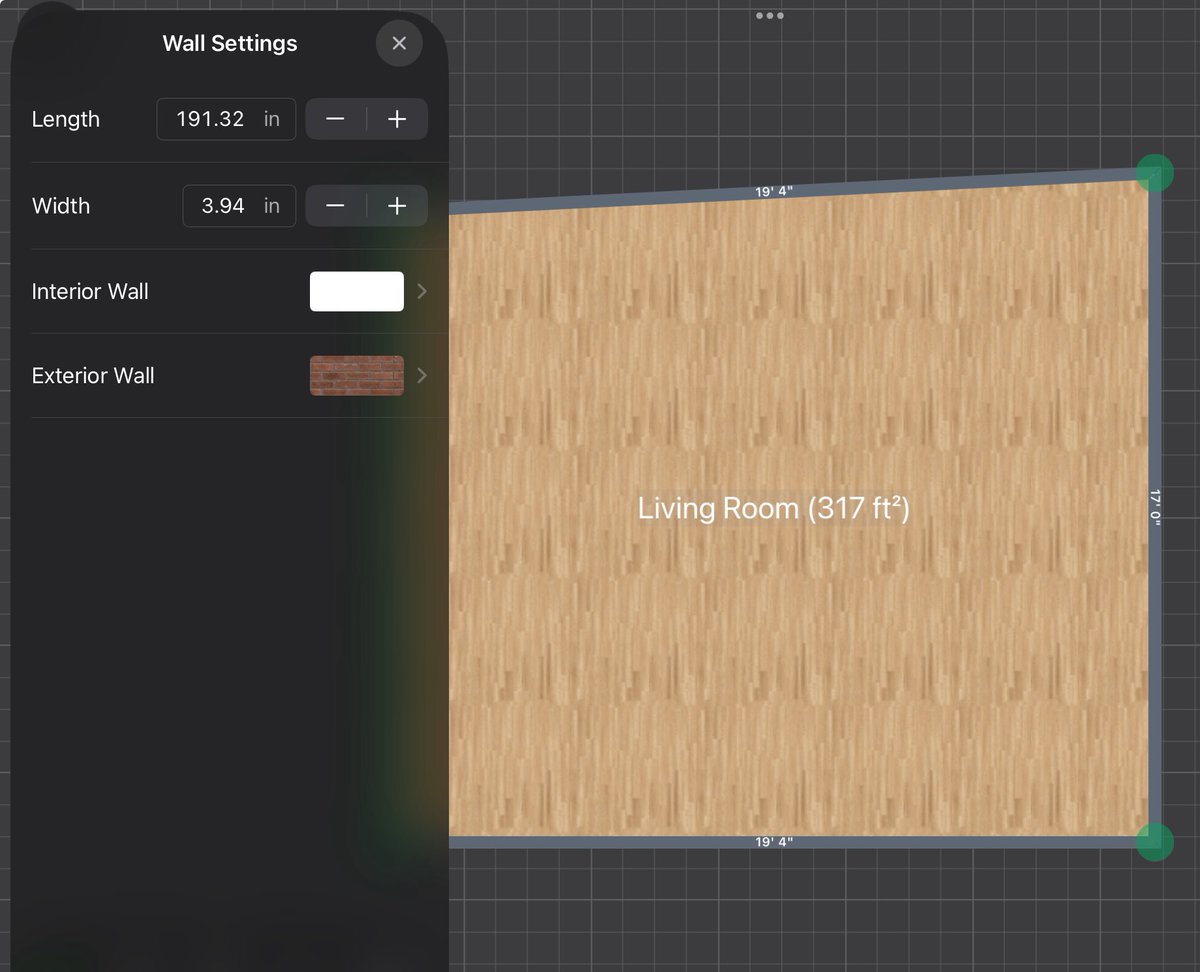Select the bottom-right green wall corner handle
The height and width of the screenshot is (972, 1200).
[1155, 841]
